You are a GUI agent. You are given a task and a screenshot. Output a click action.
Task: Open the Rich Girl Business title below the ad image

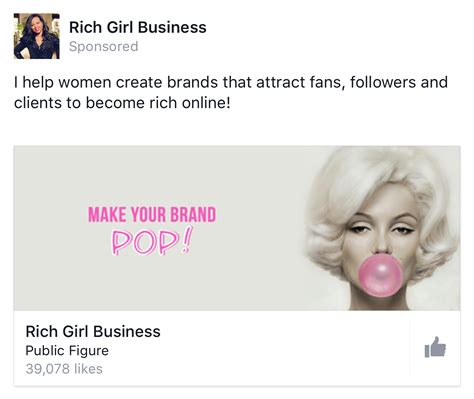(93, 331)
